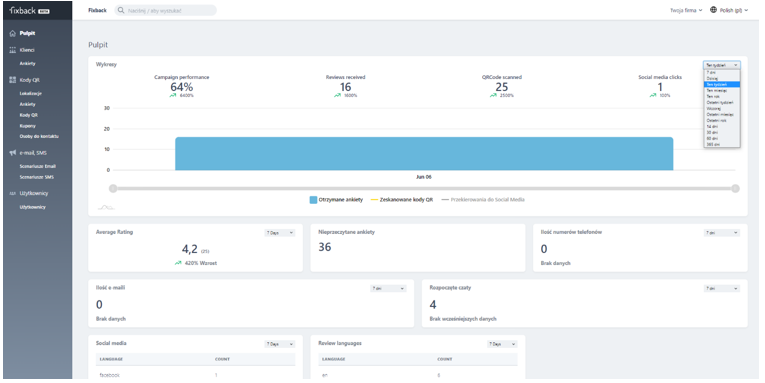Click right handle of chart range slider
The width and height of the screenshot is (765, 383).
735,188
